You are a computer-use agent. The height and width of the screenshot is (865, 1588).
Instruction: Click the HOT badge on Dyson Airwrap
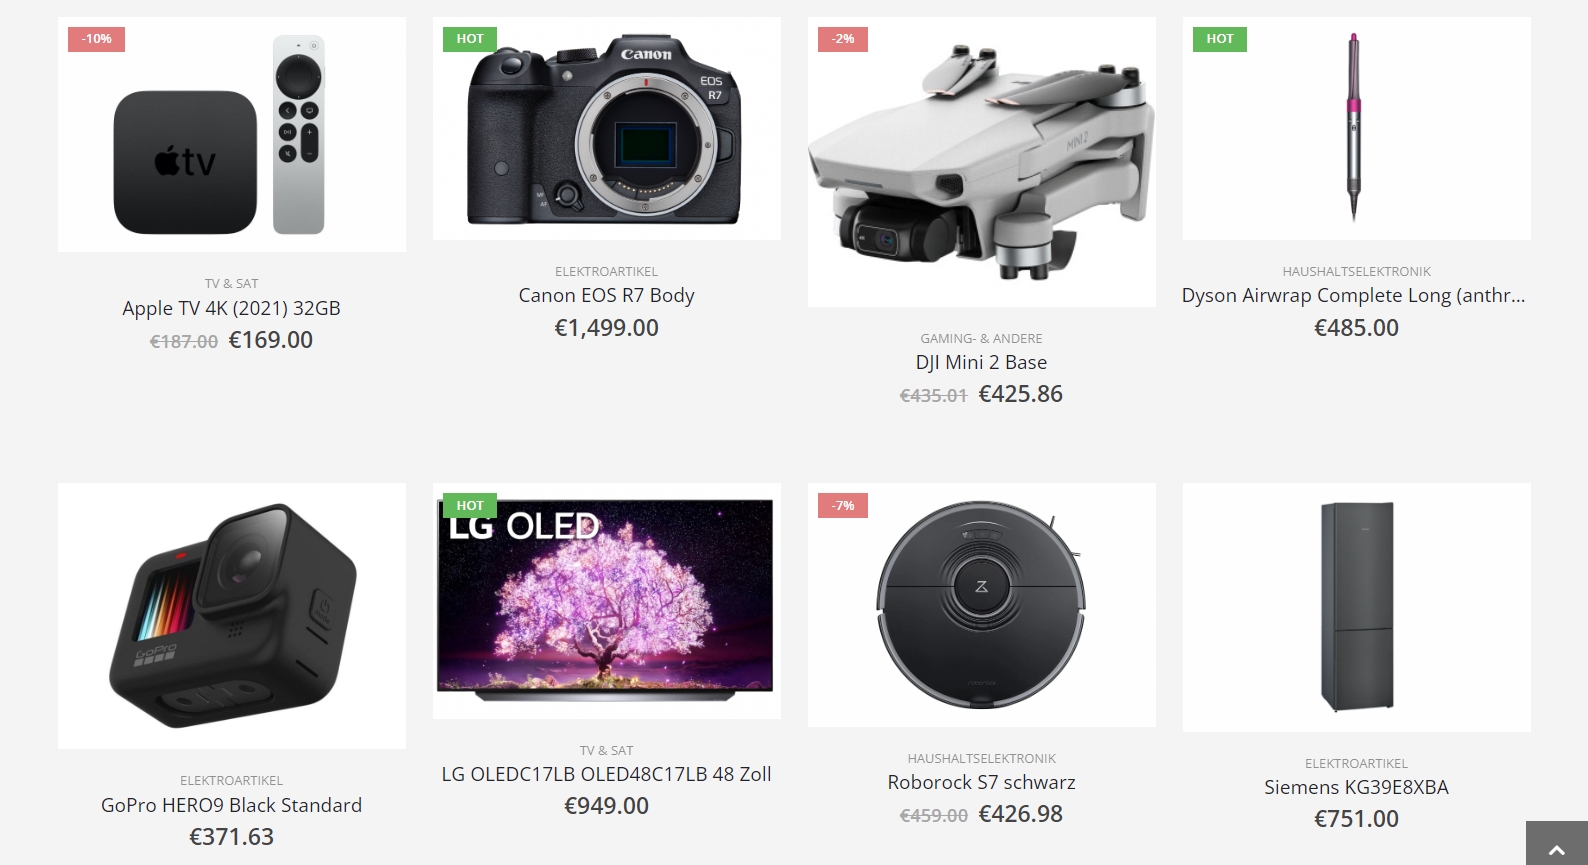click(1220, 39)
